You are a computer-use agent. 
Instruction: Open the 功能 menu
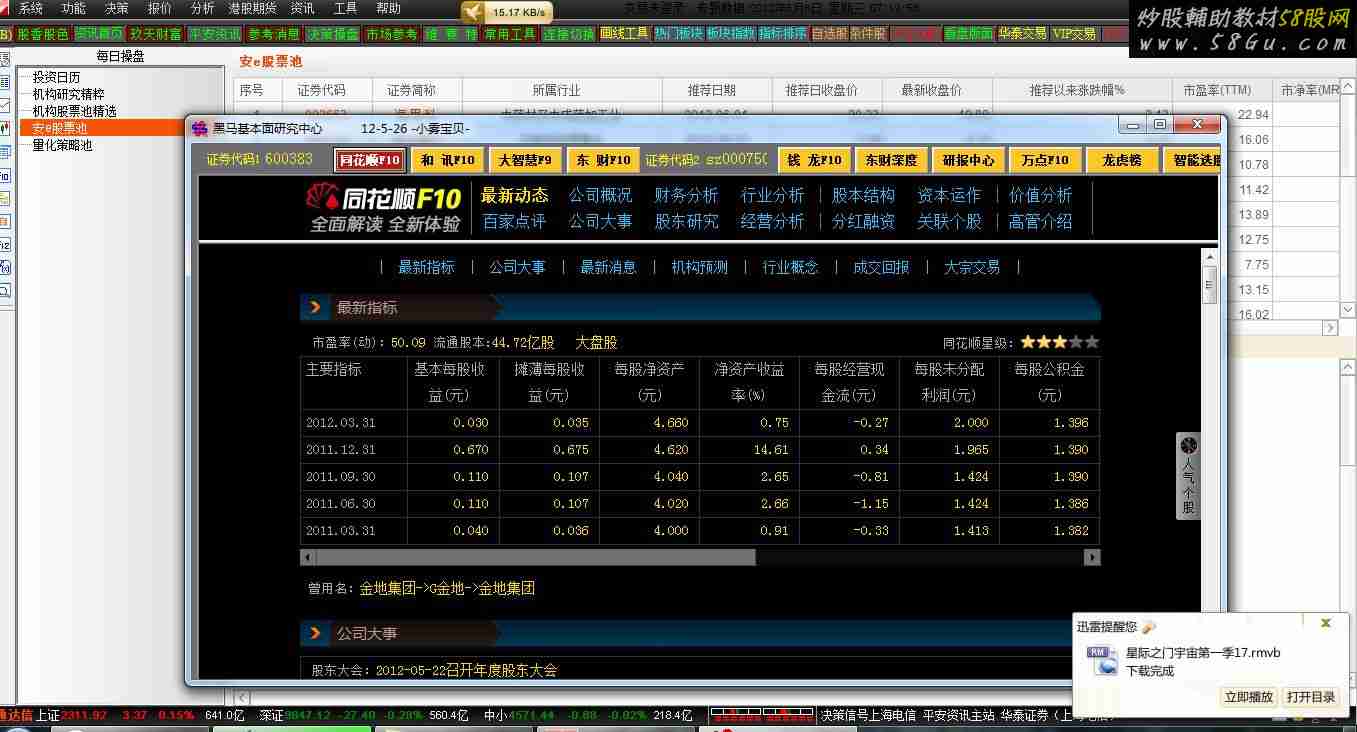[x=74, y=8]
